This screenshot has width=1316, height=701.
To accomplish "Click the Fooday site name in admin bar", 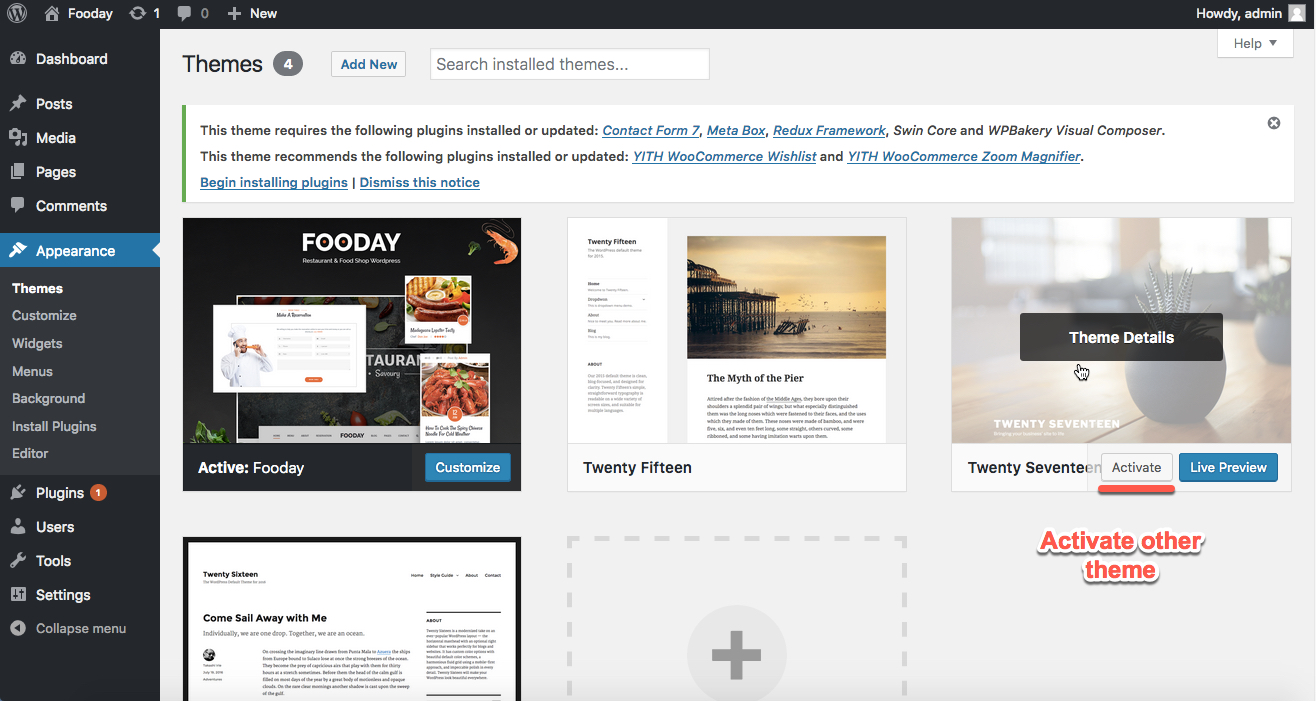I will (90, 13).
